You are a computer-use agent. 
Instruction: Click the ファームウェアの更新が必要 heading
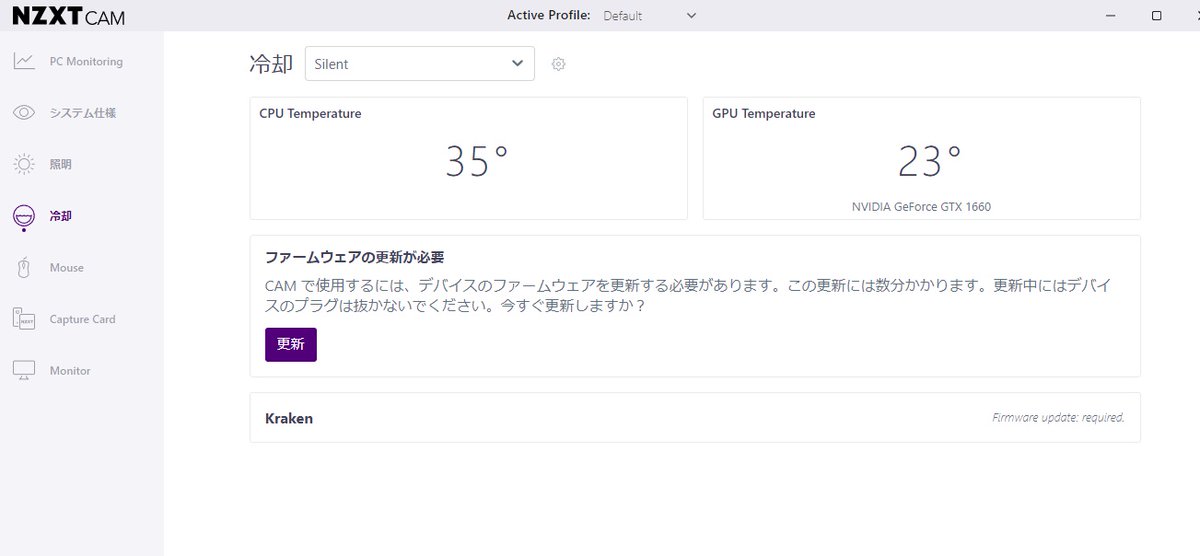[x=355, y=258]
